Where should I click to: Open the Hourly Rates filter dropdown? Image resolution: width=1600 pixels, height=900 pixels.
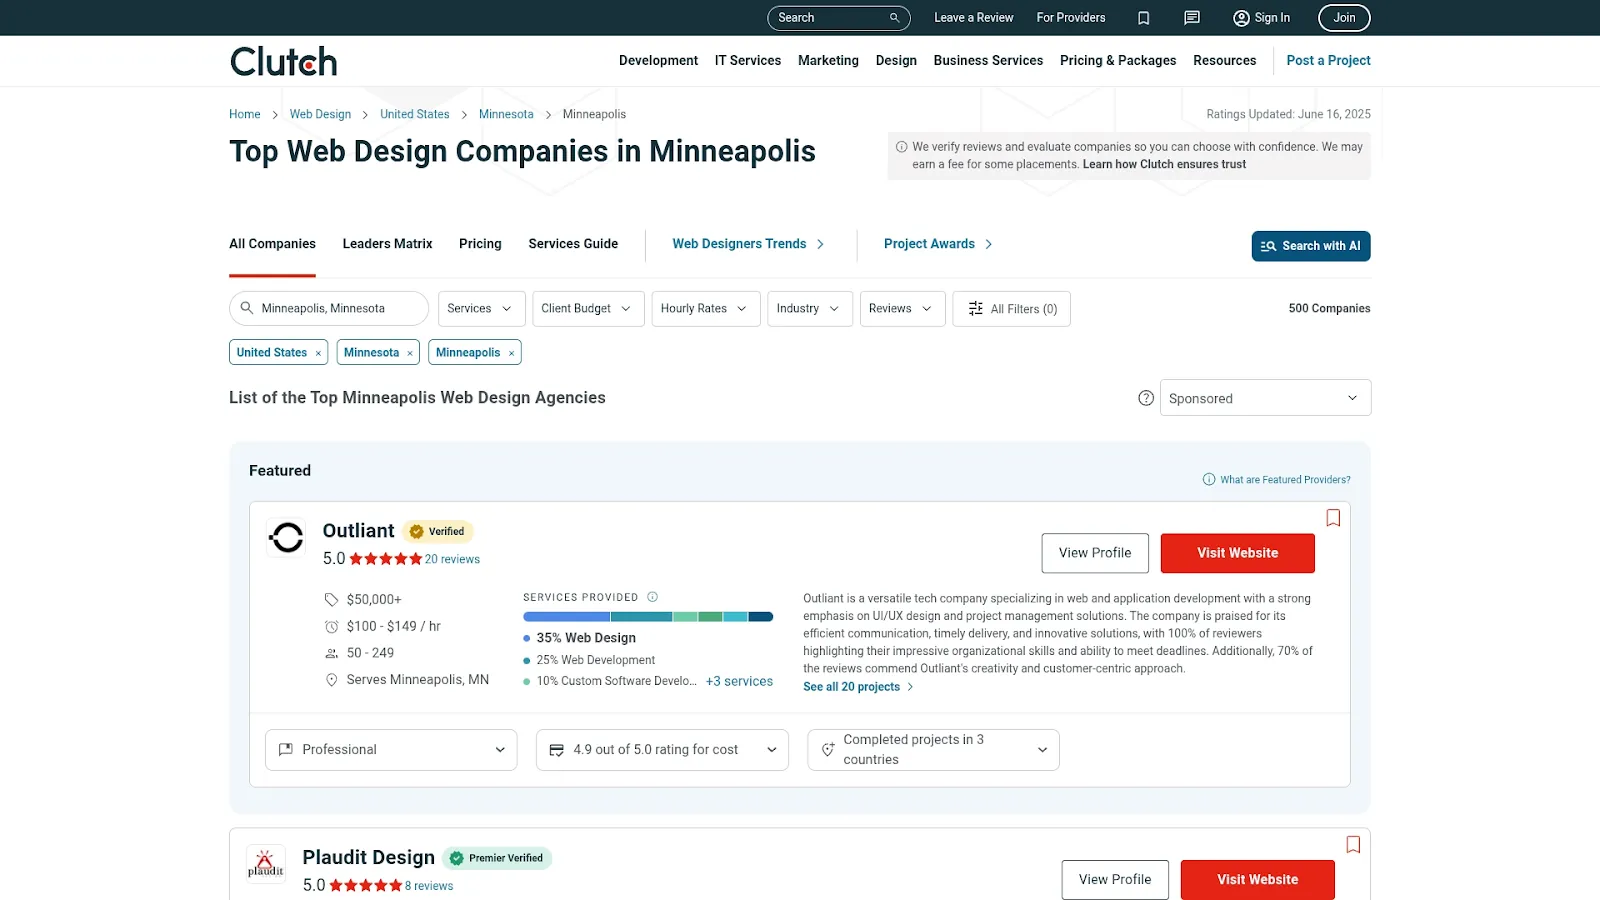click(705, 308)
